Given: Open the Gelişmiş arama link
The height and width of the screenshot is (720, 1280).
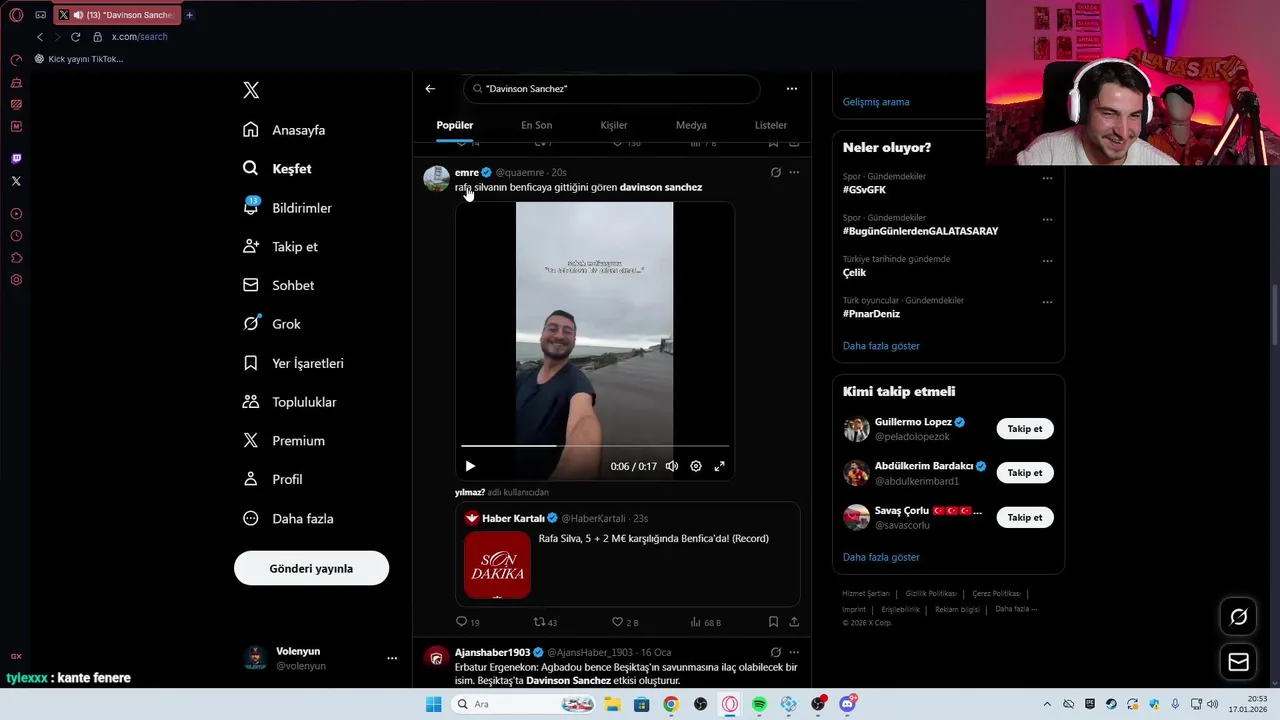Looking at the screenshot, I should point(876,102).
